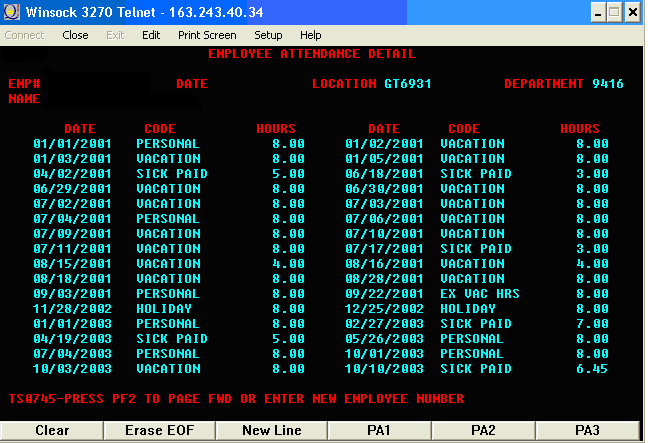The image size is (648, 443).
Task: Click the TS0745 page forward status message
Action: tap(236, 399)
